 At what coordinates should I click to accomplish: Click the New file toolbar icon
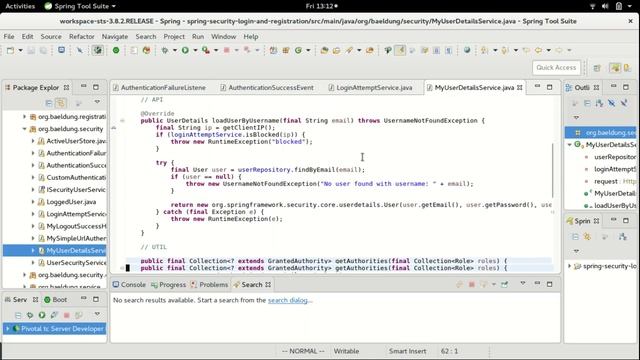[10, 50]
